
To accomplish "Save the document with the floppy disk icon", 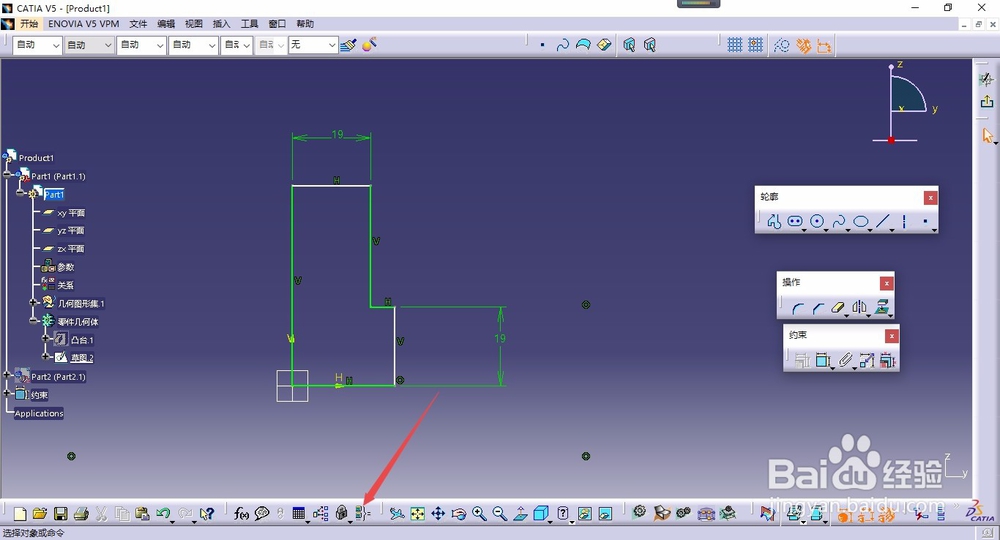I will [61, 514].
